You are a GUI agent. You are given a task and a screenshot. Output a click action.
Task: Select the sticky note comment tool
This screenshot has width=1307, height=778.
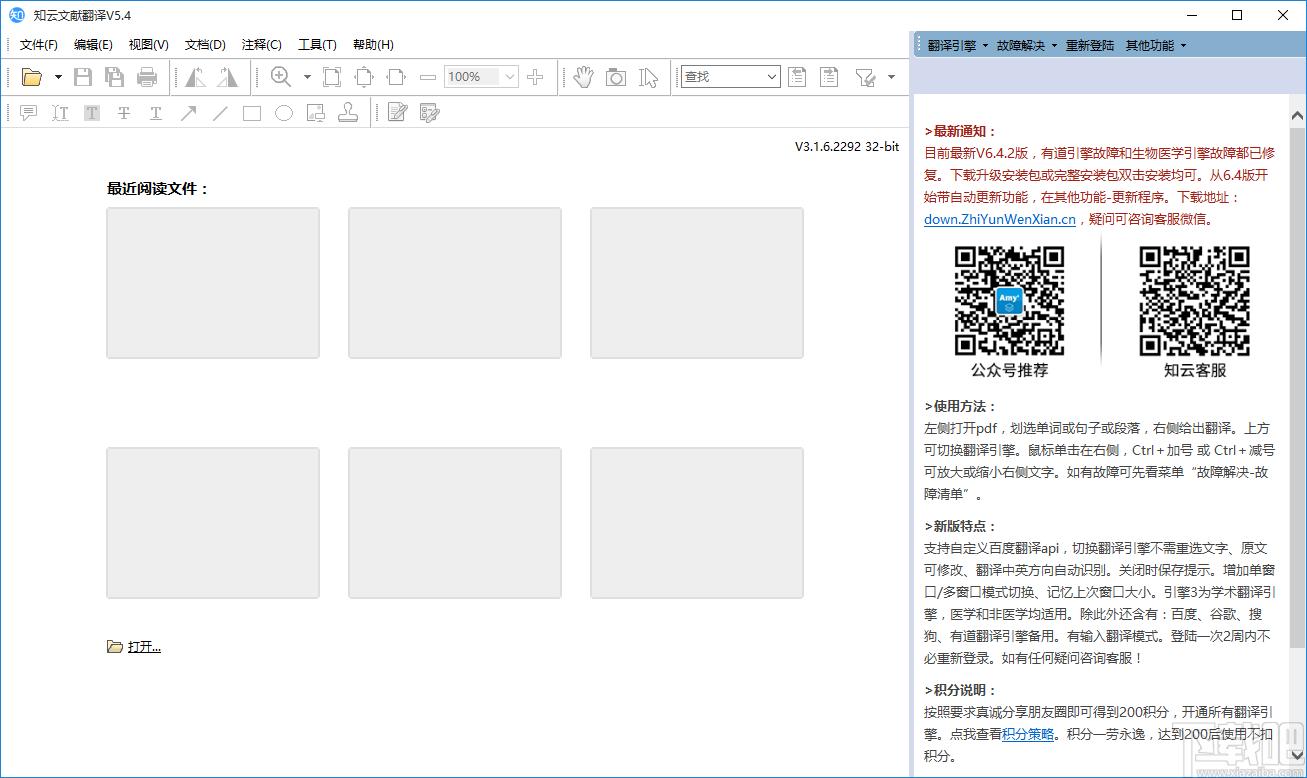click(29, 113)
